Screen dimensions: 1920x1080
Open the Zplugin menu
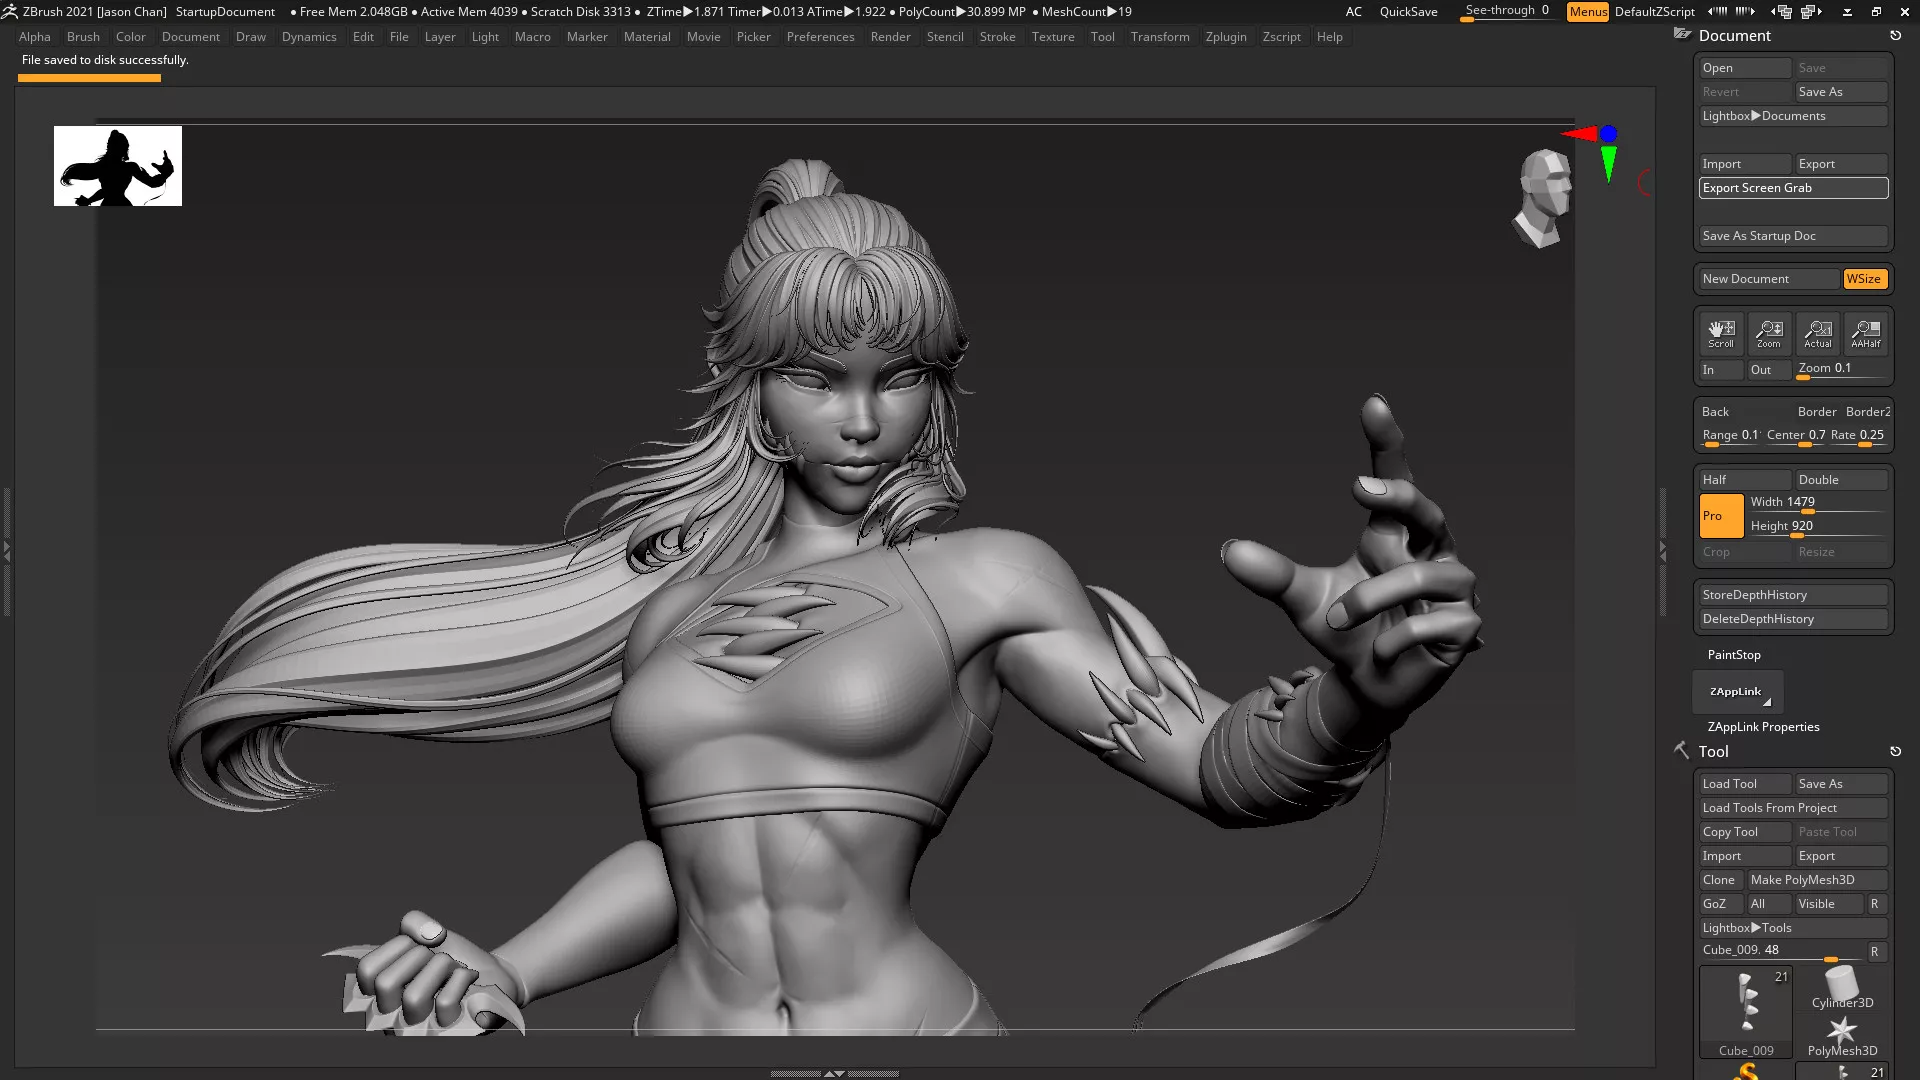pyautogui.click(x=1225, y=37)
